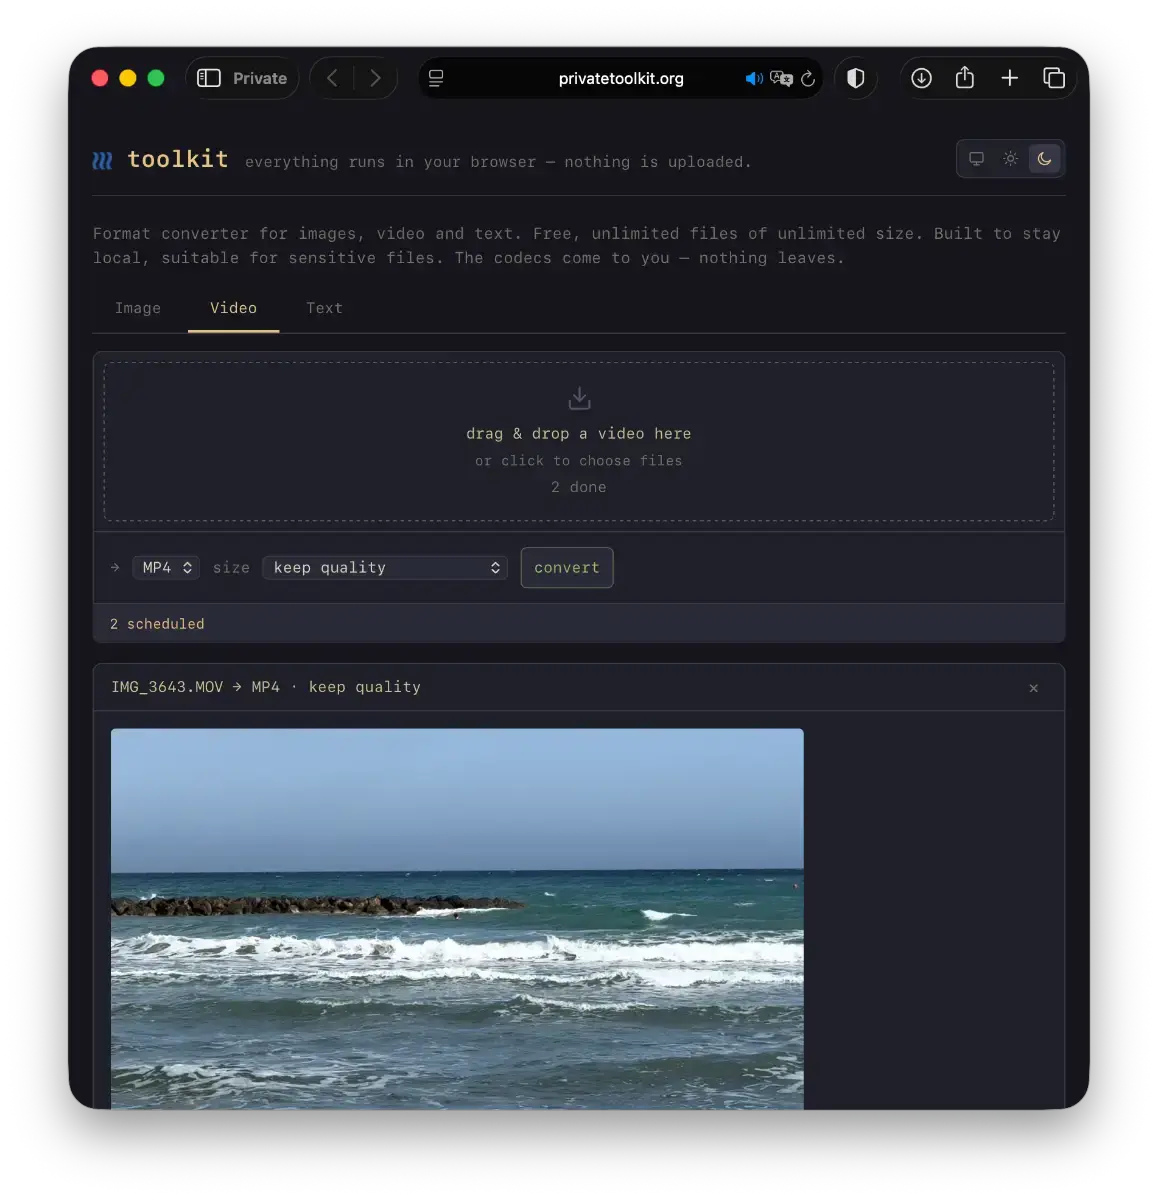Switch to the Text tab
Viewport: 1158px width, 1200px height.
[x=324, y=308]
